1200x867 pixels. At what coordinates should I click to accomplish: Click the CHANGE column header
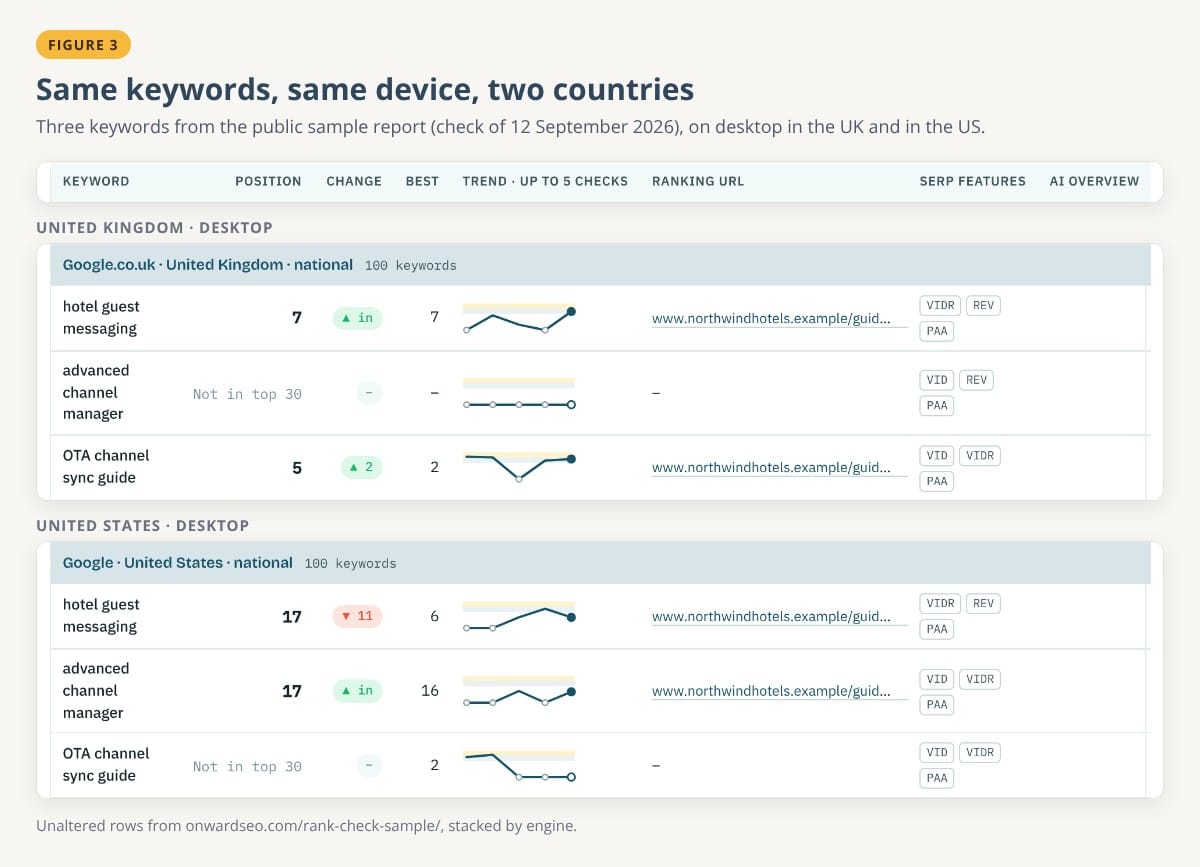[354, 181]
